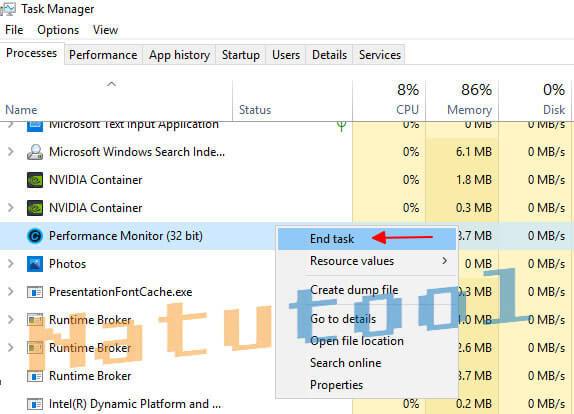
Task: Sort by Memory usage column
Action: point(462,101)
